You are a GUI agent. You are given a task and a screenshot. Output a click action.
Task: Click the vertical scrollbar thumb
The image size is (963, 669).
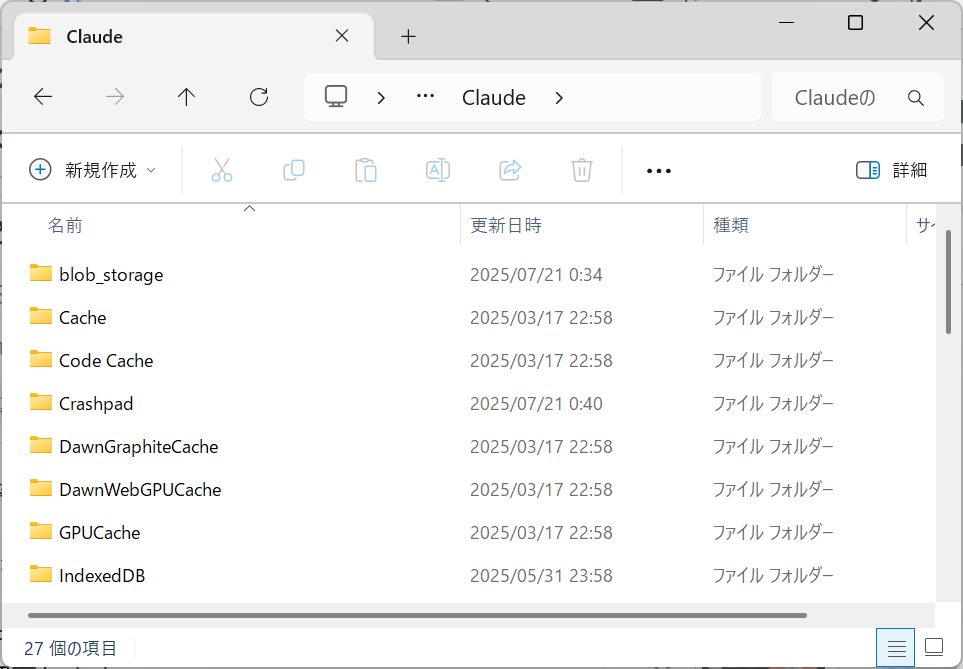948,282
